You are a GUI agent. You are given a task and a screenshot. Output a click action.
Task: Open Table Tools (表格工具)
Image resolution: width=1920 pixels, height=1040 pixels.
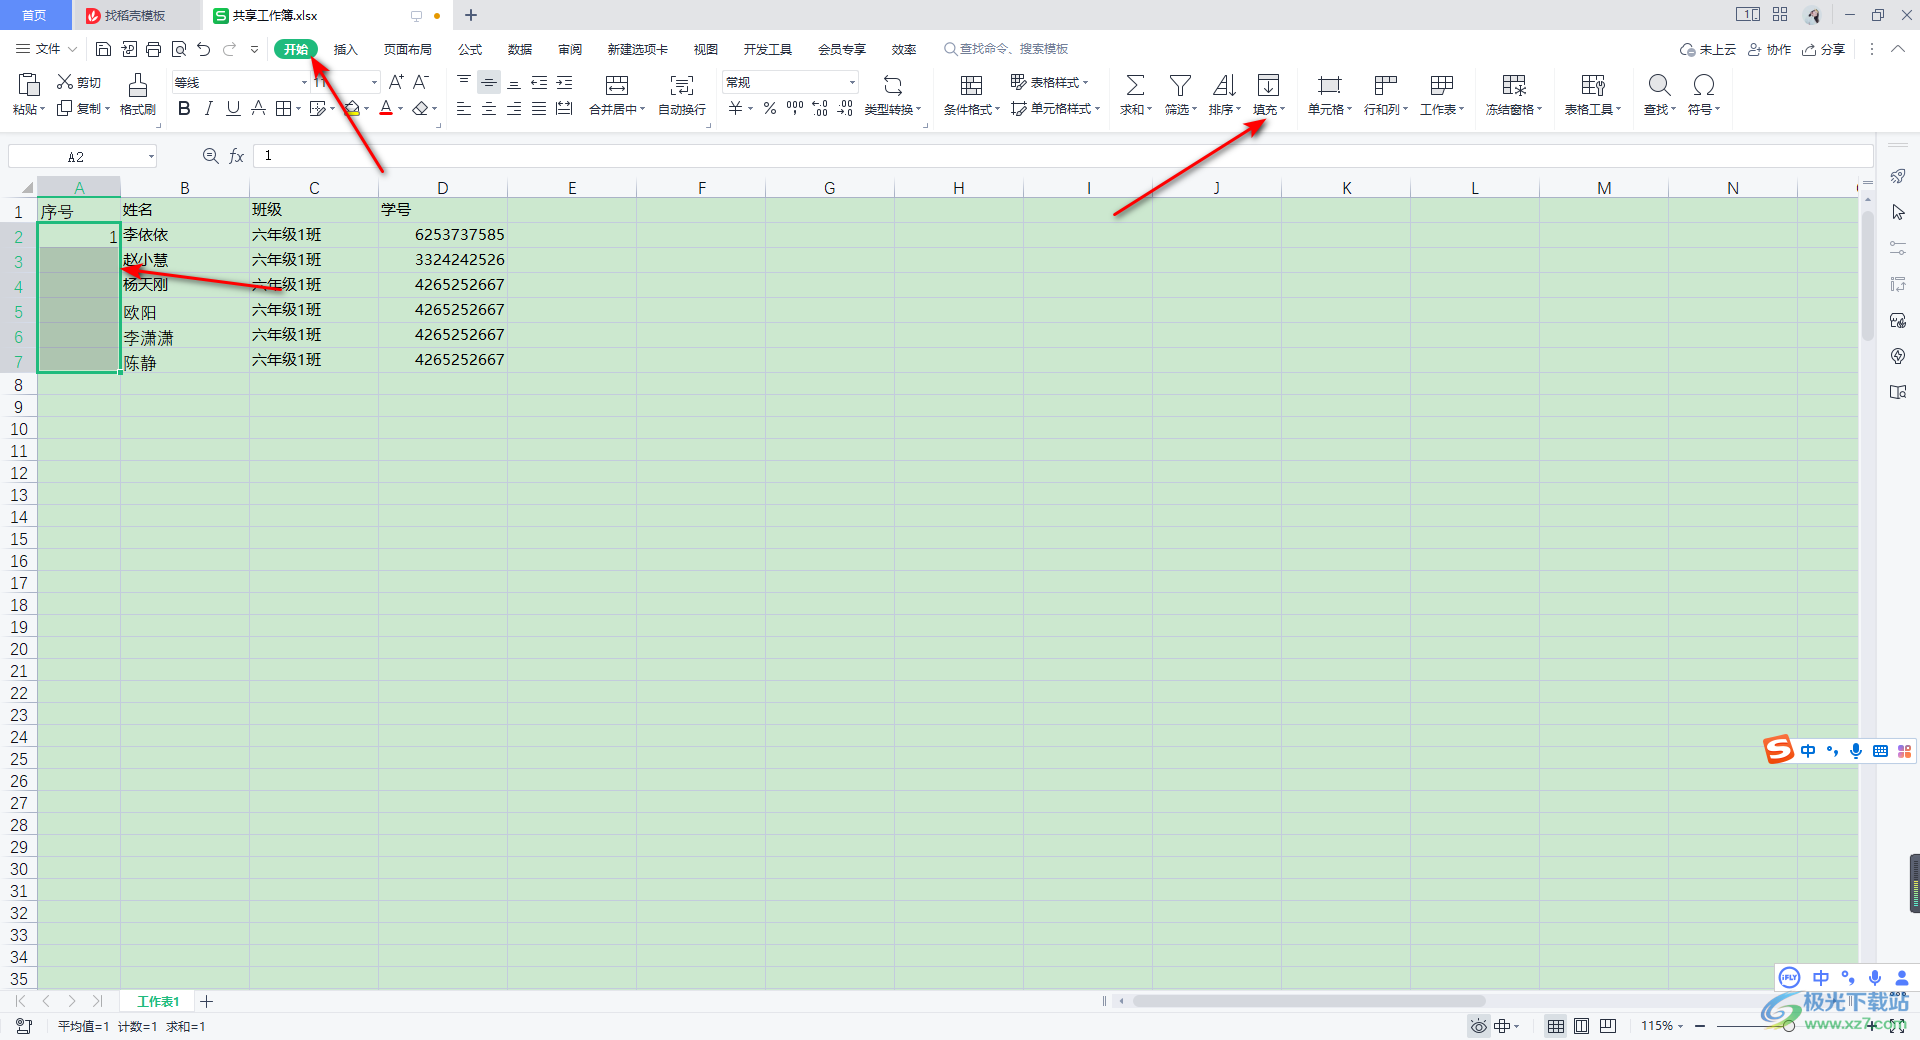[x=1593, y=95]
